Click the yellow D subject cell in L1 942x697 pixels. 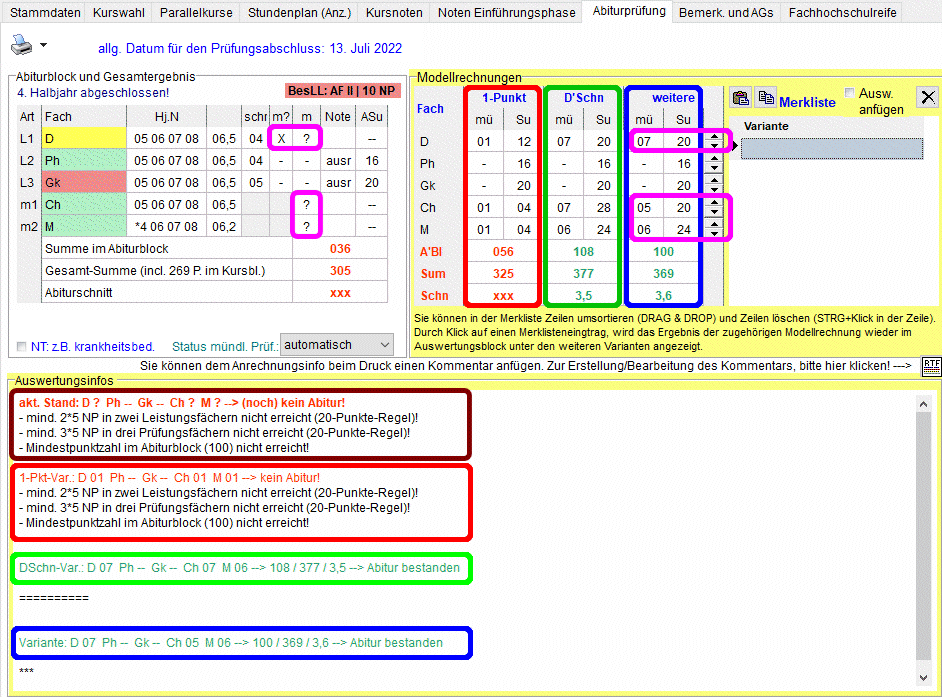pos(84,139)
